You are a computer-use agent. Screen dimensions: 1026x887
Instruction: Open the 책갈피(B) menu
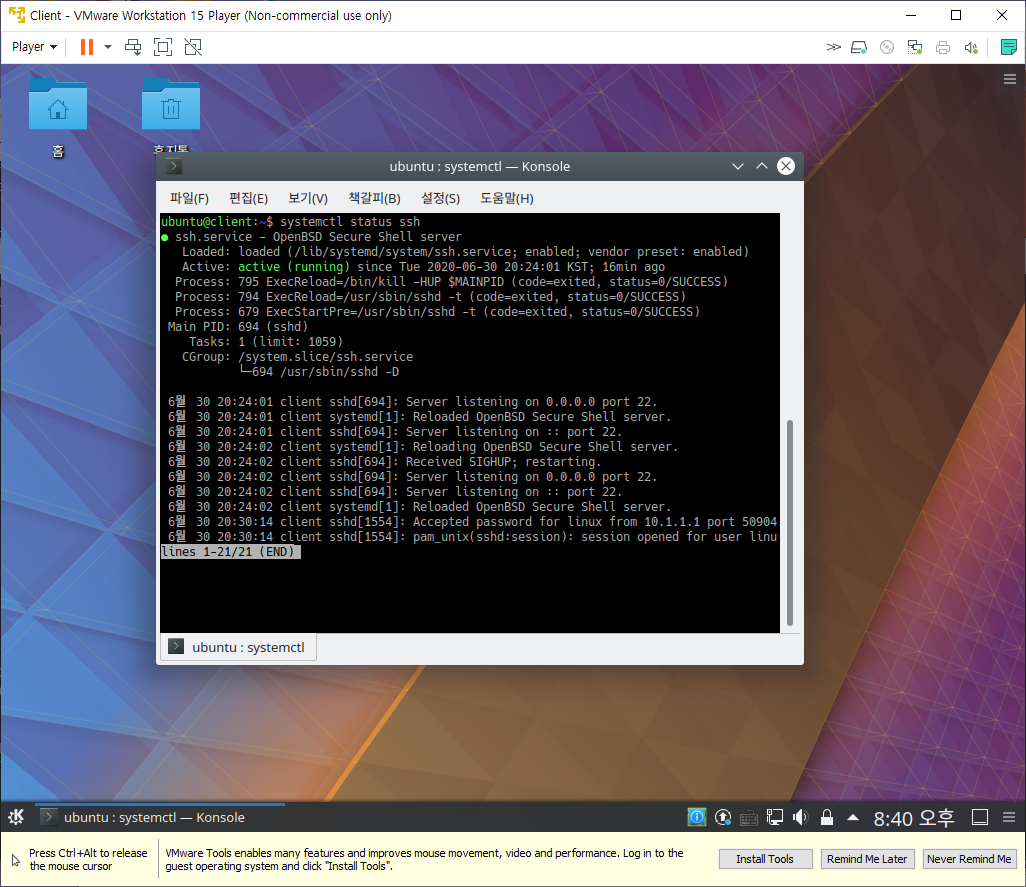[374, 198]
